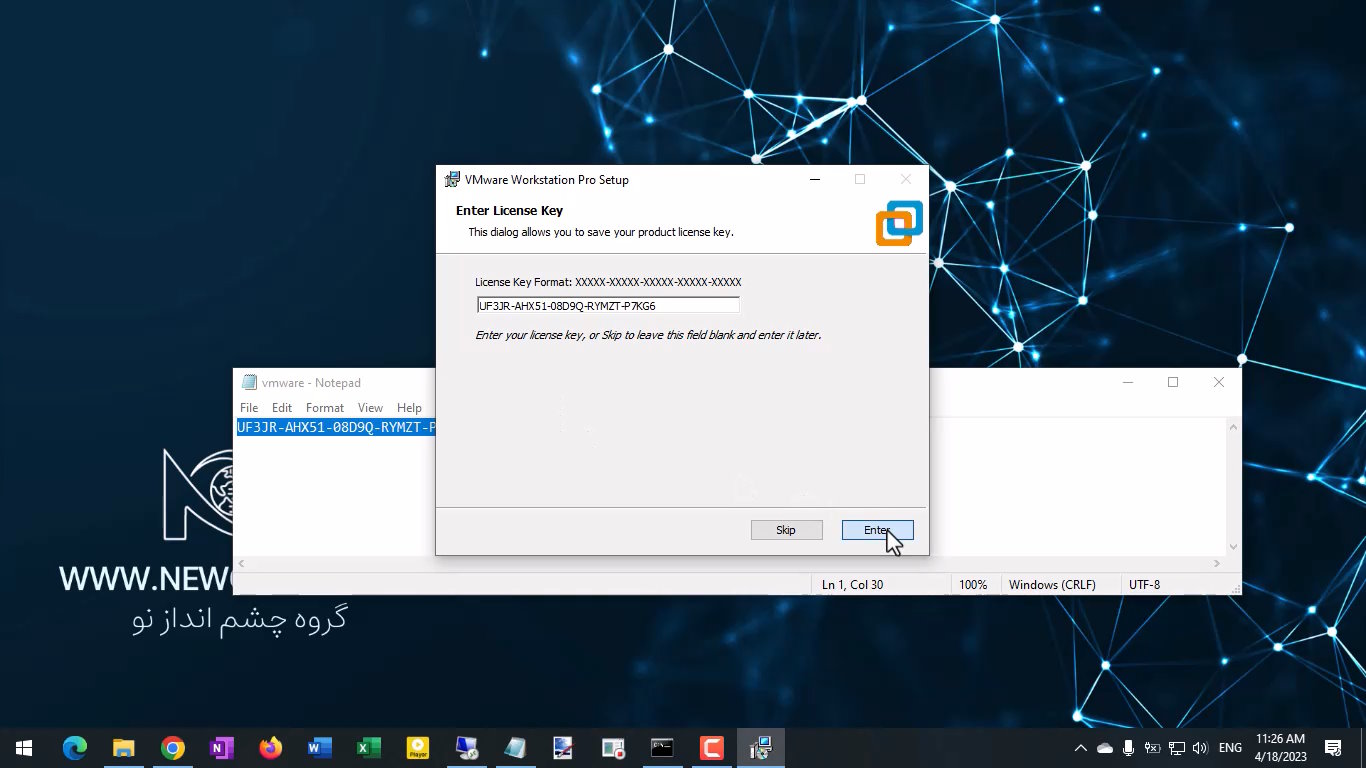
Task: Click the network tray icon
Action: click(1177, 748)
